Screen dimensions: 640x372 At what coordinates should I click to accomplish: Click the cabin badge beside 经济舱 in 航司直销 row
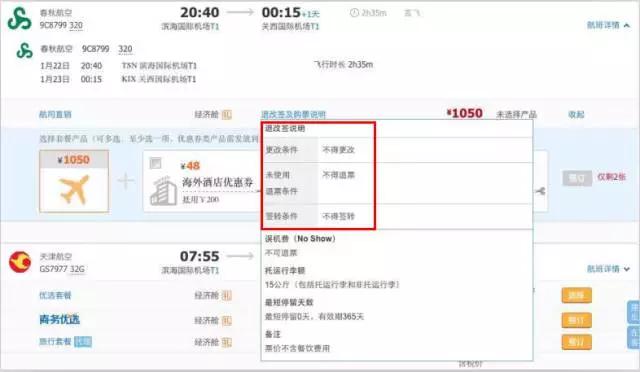[227, 115]
